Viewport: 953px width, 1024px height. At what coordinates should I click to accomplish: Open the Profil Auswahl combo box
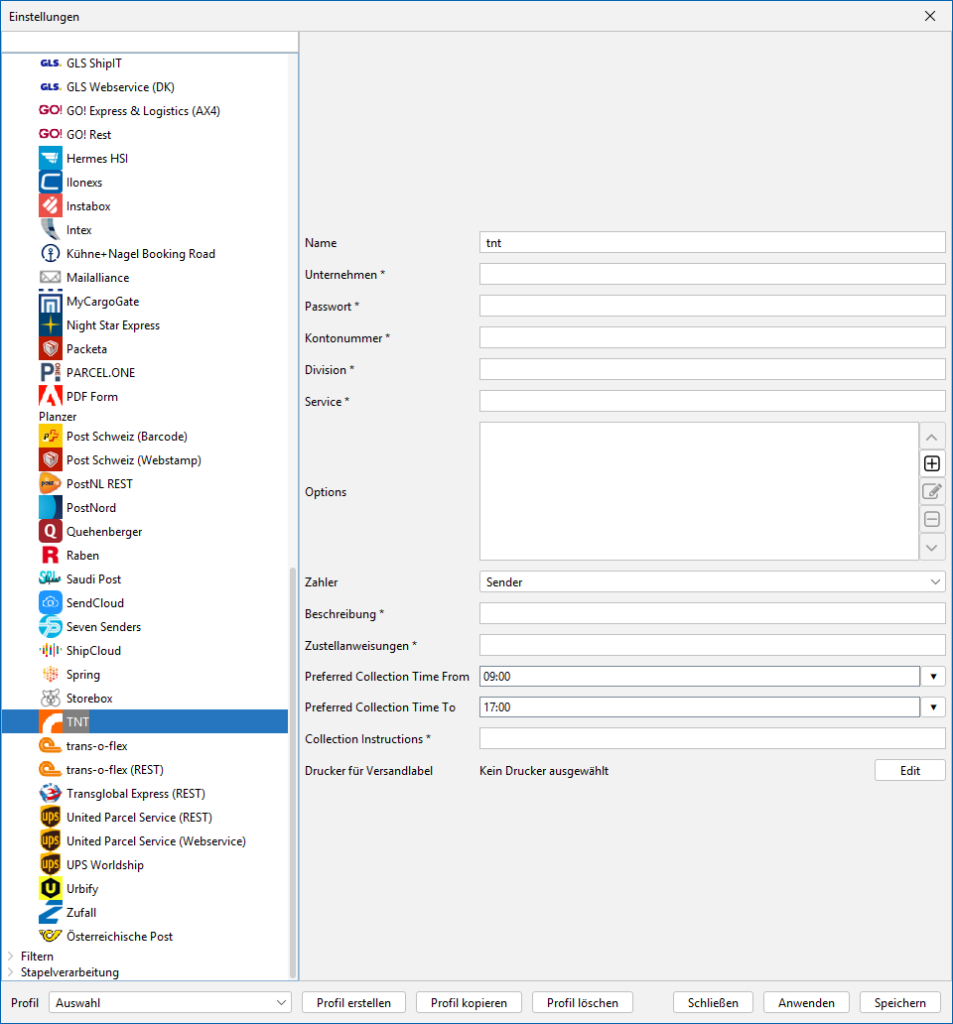click(171, 1002)
